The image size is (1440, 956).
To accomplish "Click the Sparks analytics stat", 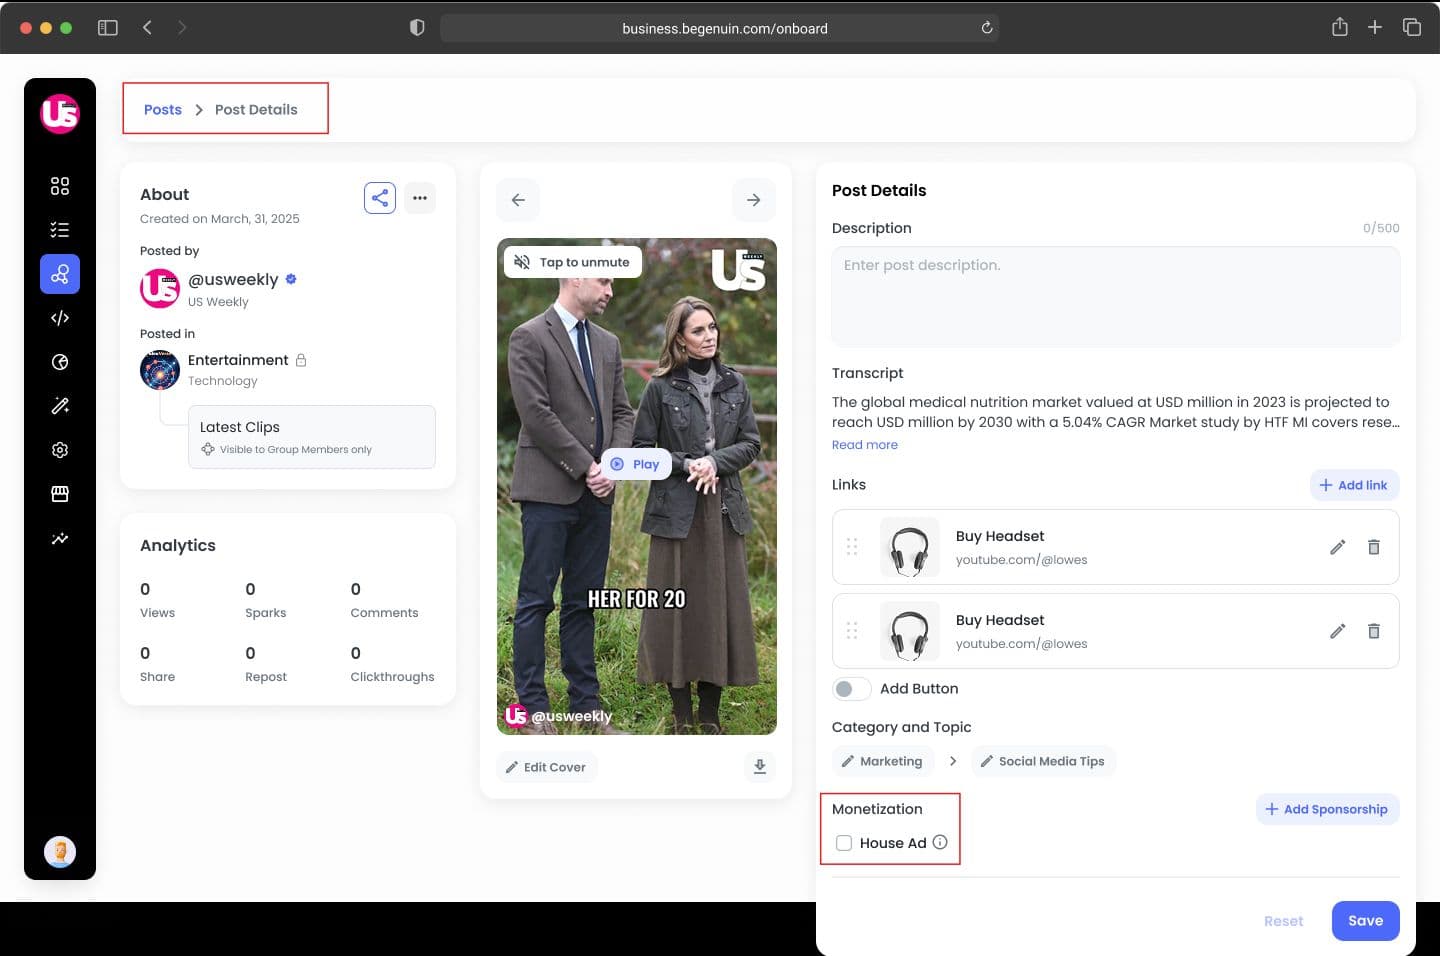I will 266,600.
